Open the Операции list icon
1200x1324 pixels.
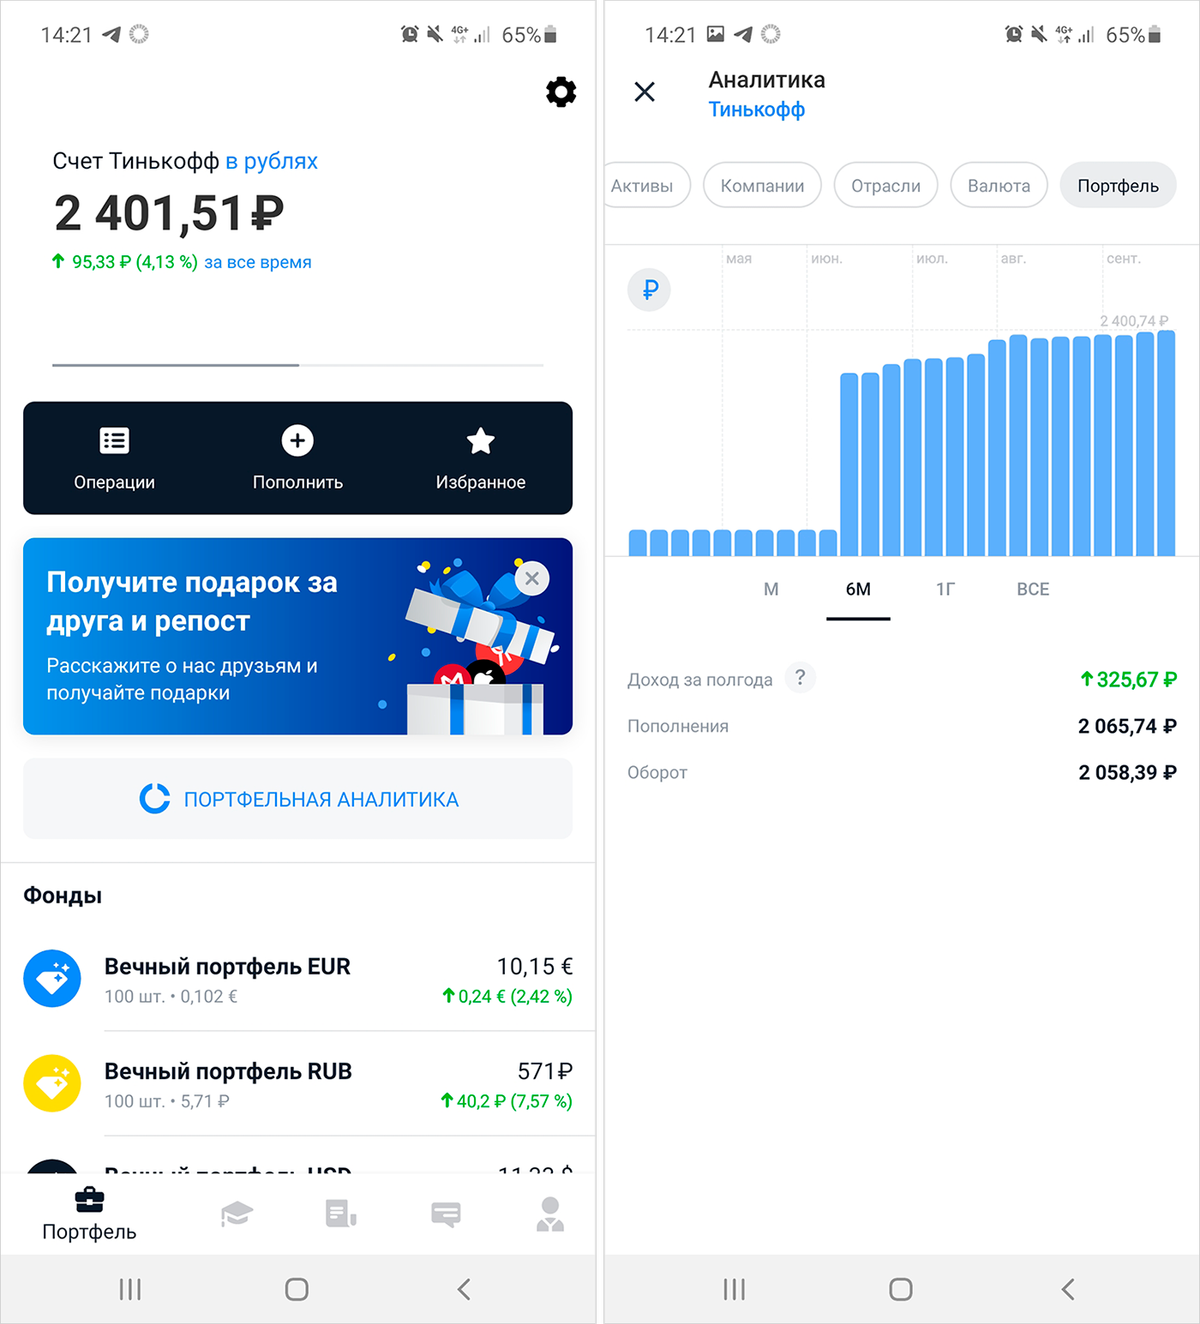114,441
